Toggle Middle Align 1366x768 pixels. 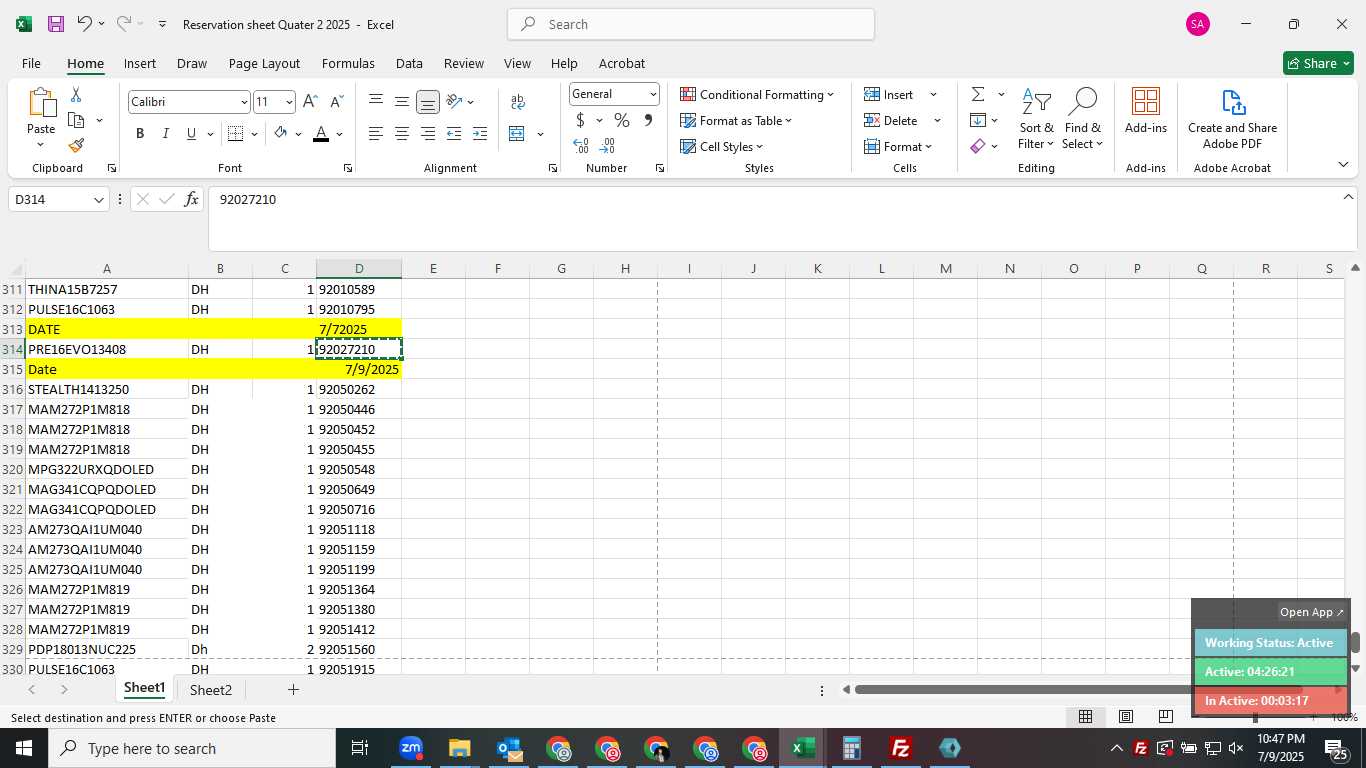(x=401, y=101)
